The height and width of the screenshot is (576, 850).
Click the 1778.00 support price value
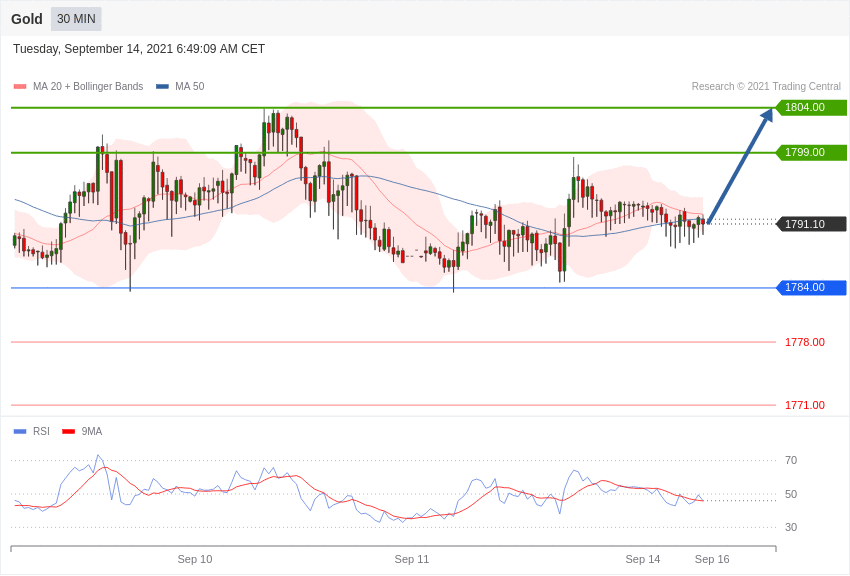(804, 342)
